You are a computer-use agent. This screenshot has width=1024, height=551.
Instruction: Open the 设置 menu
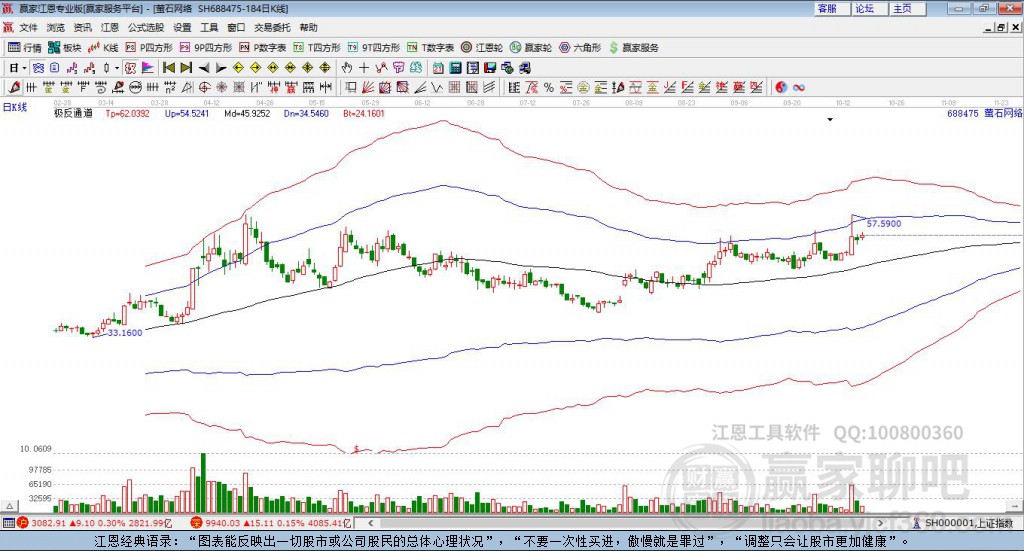[x=182, y=27]
